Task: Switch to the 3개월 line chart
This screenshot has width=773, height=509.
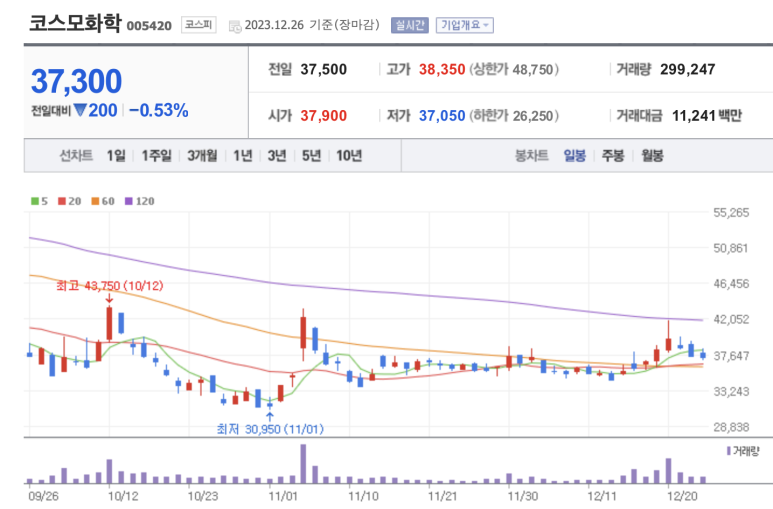Action: coord(202,156)
